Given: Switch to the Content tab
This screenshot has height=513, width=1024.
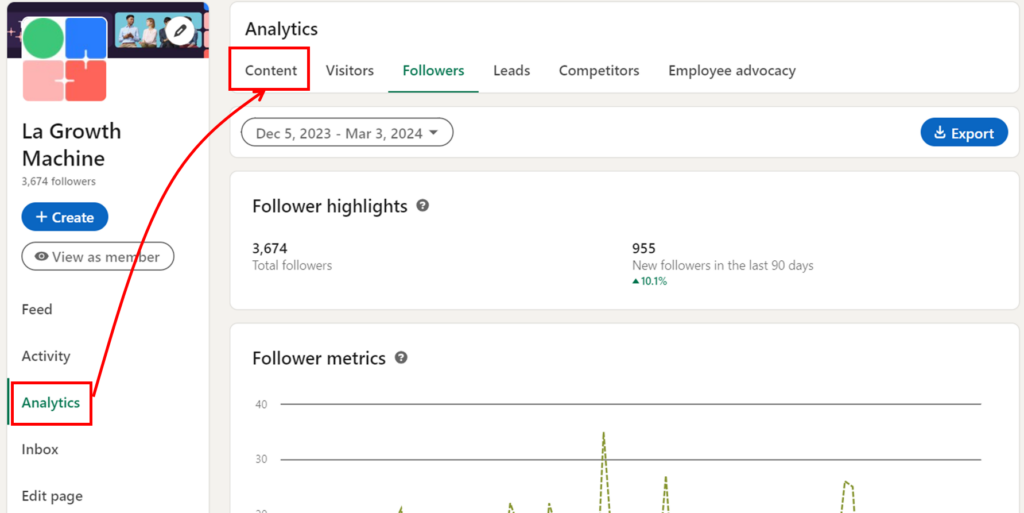Looking at the screenshot, I should 271,70.
